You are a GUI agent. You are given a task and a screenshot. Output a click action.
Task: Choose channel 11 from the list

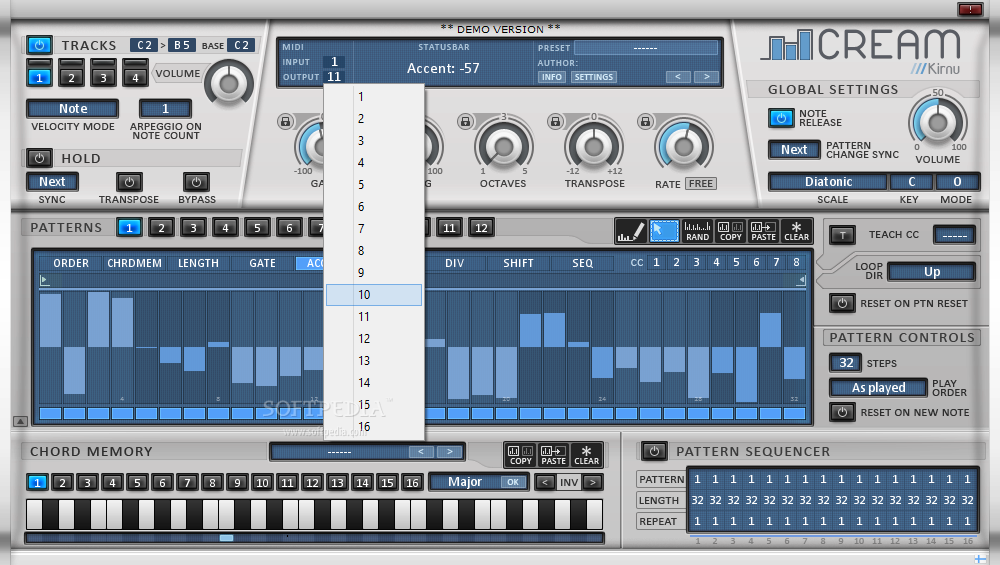pos(374,317)
